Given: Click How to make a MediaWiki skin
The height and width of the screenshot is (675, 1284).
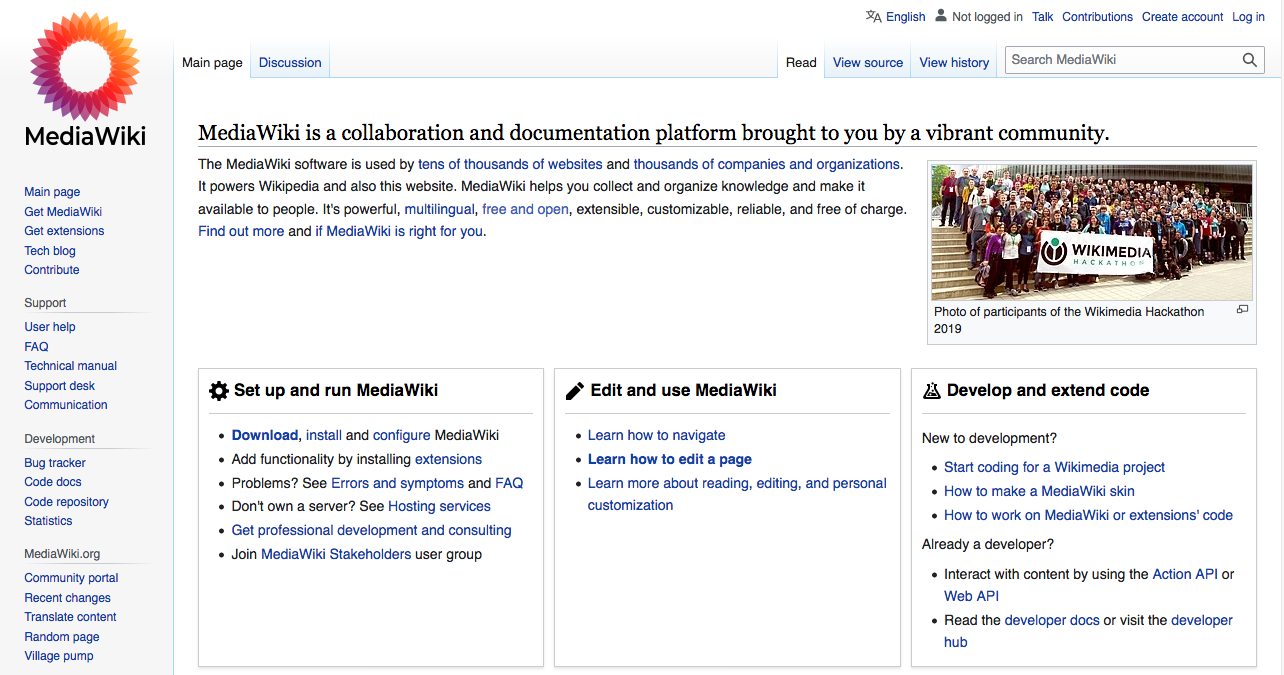Looking at the screenshot, I should (1039, 491).
